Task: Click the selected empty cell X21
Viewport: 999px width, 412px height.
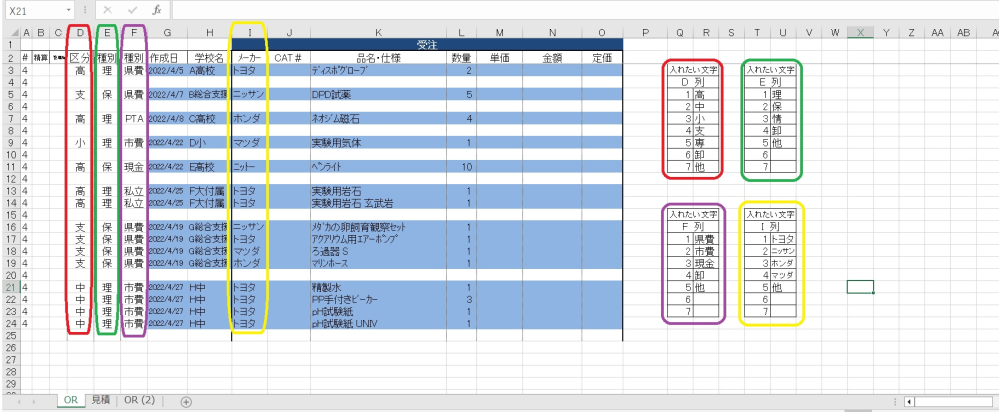Action: click(x=860, y=287)
